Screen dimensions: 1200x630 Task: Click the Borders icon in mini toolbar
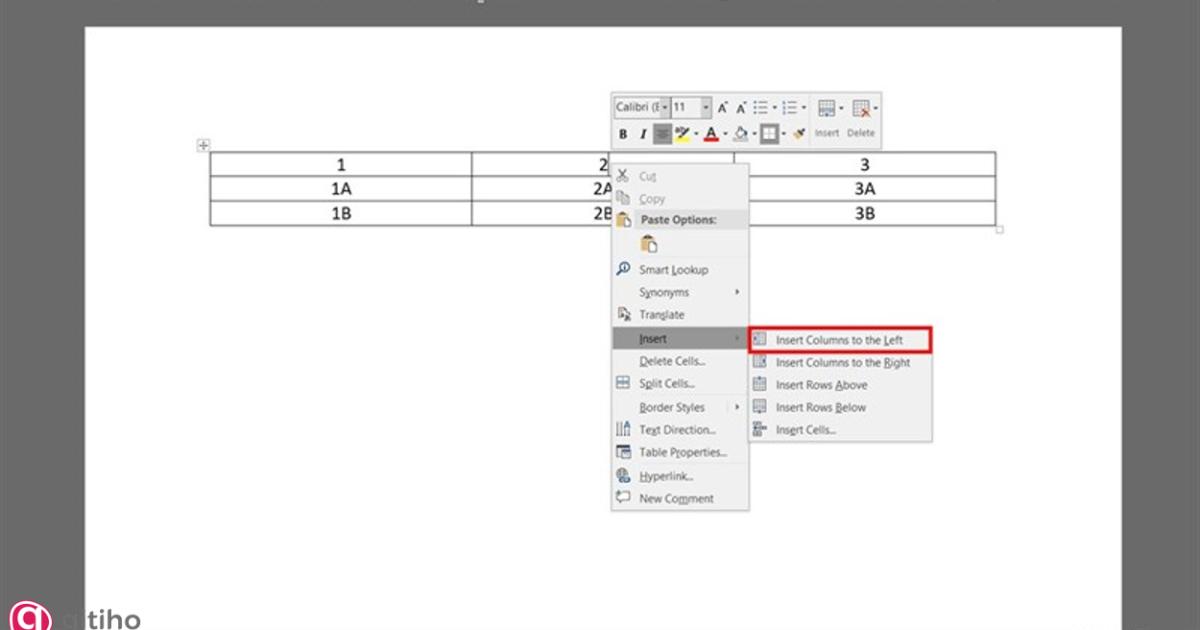coord(768,134)
